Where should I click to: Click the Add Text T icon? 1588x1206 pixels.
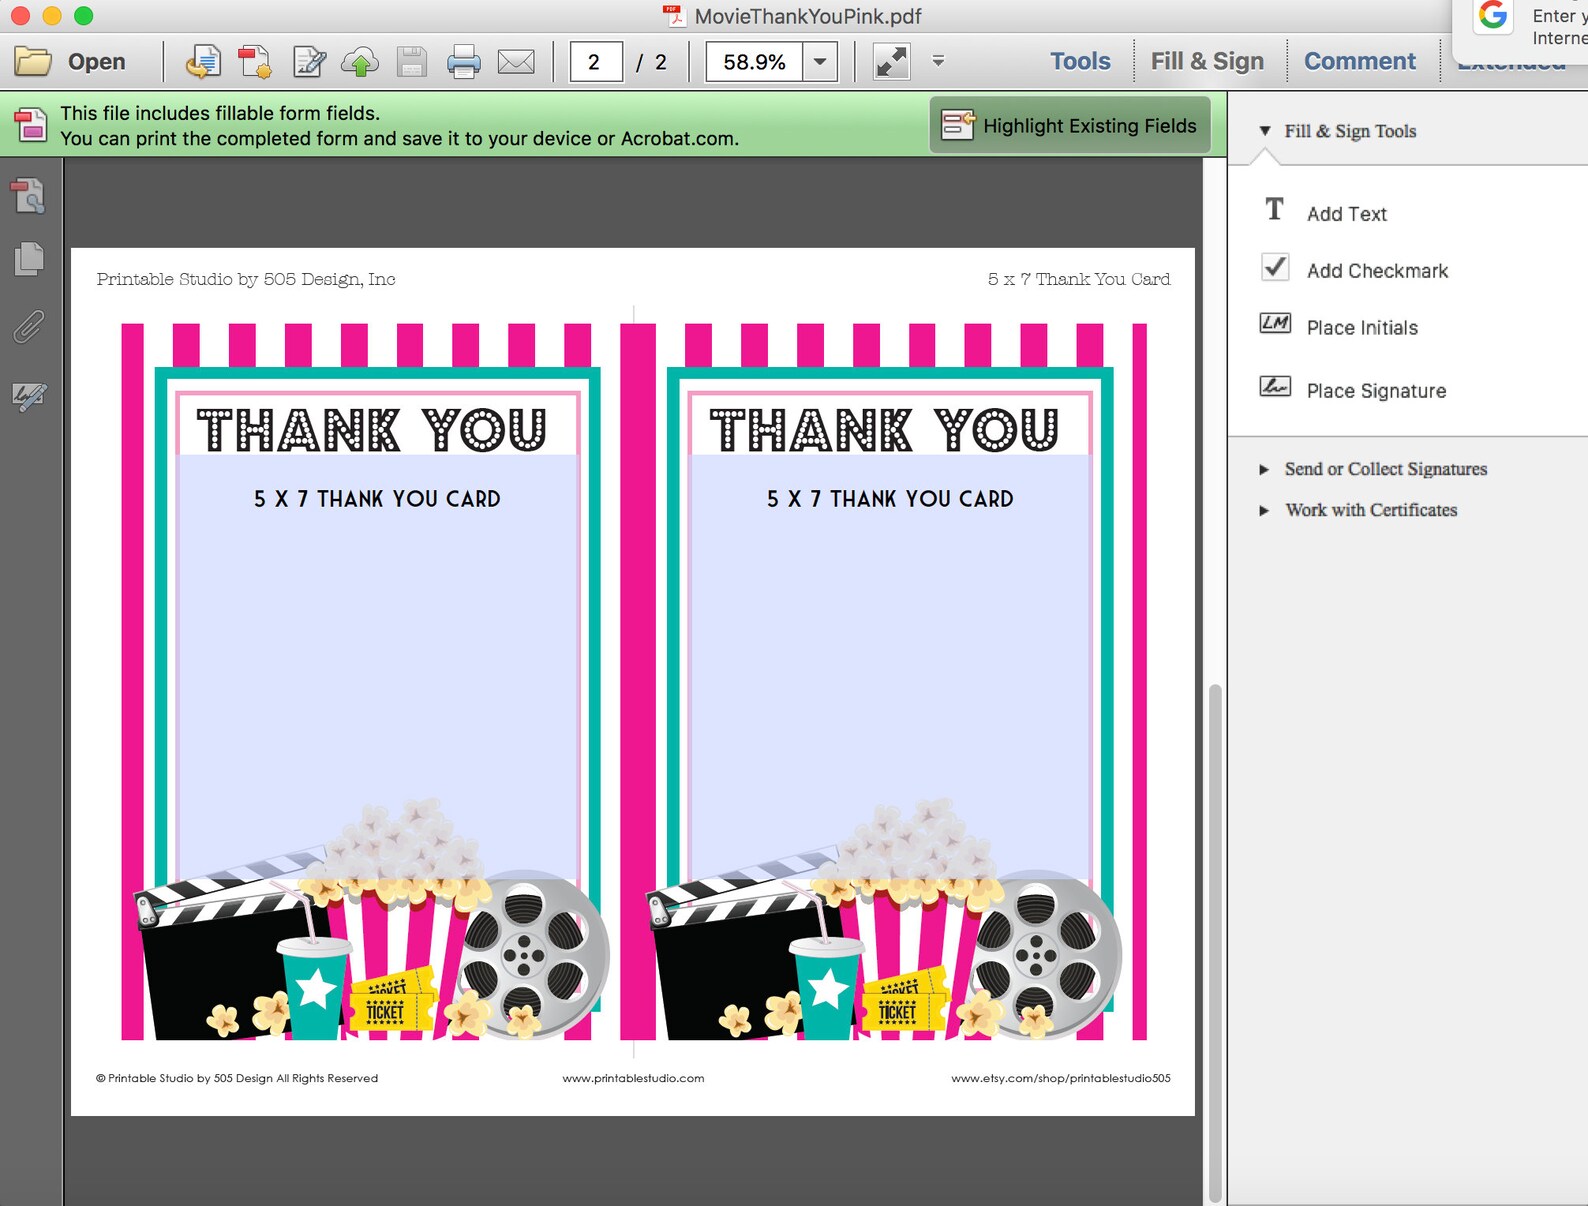click(1274, 209)
